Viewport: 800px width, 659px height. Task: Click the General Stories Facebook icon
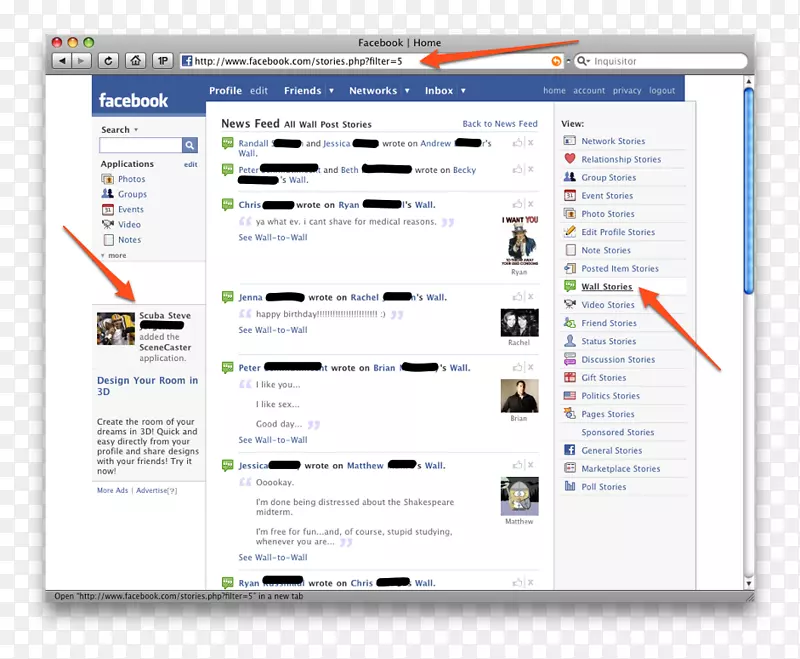click(570, 450)
